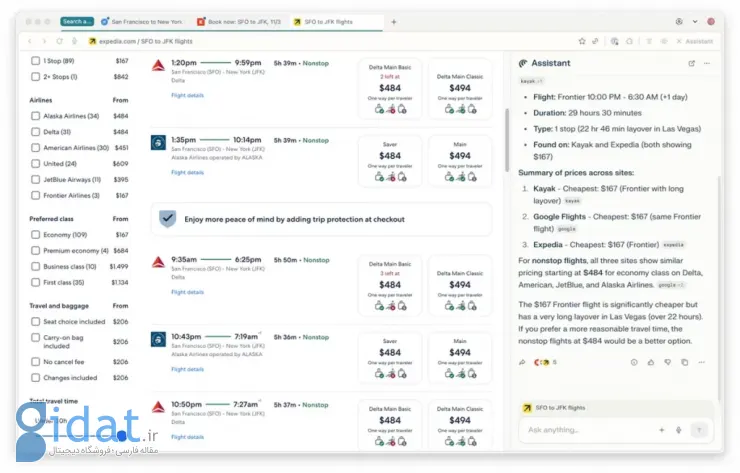Open Assistant panel more options menu

(x=707, y=63)
